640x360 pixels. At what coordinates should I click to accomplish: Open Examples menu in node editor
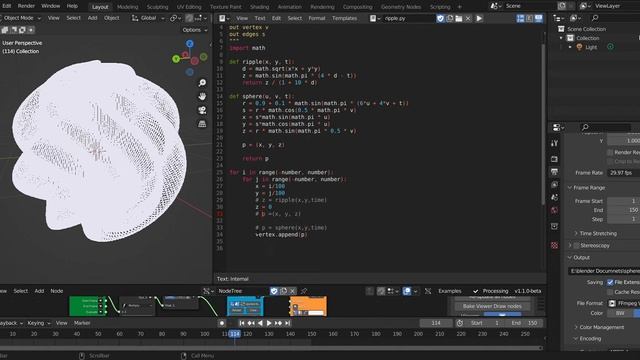449,291
